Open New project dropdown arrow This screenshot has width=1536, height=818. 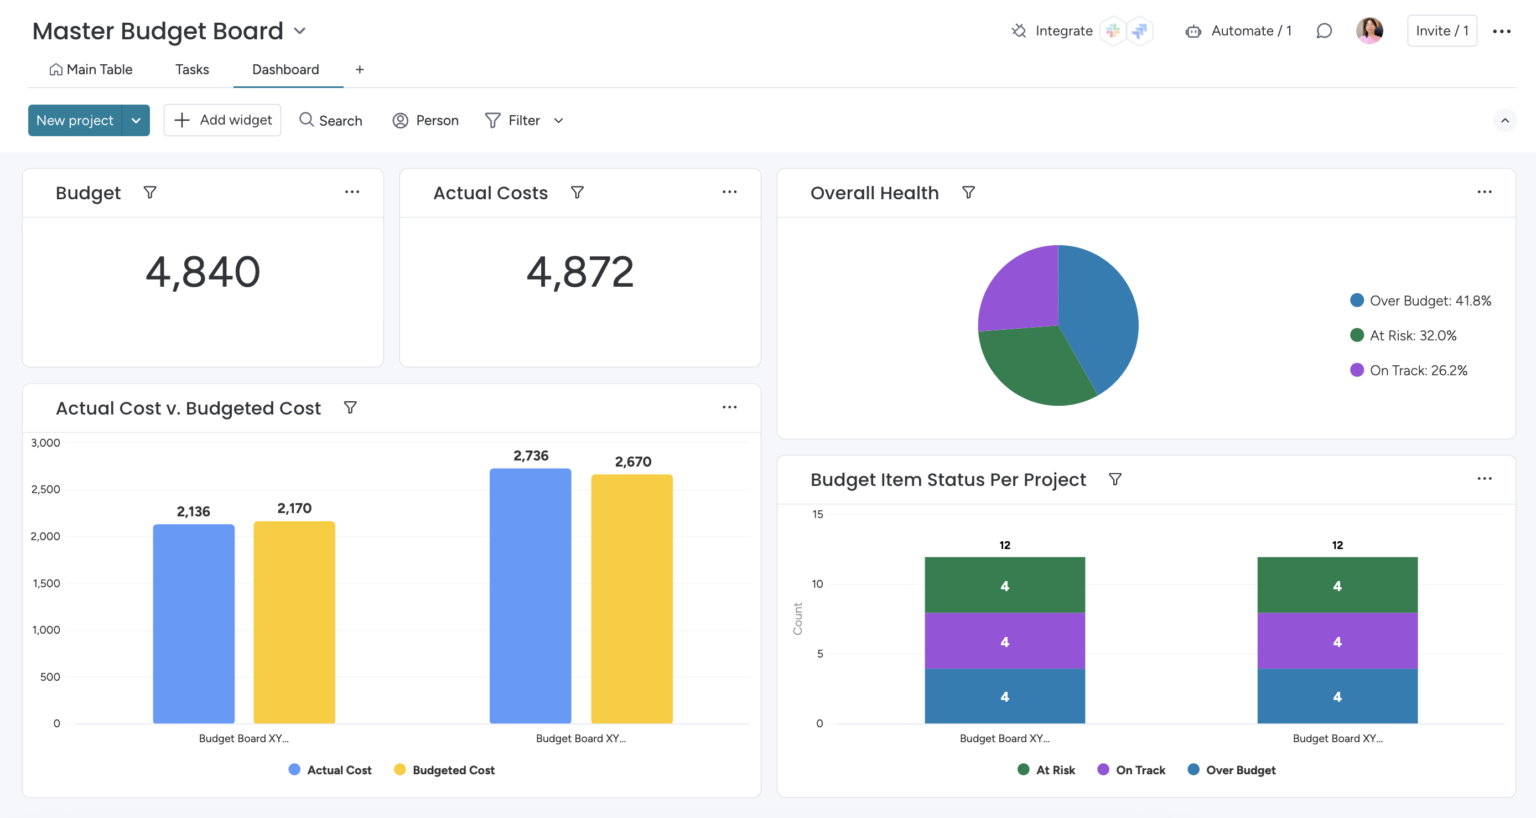coord(136,120)
